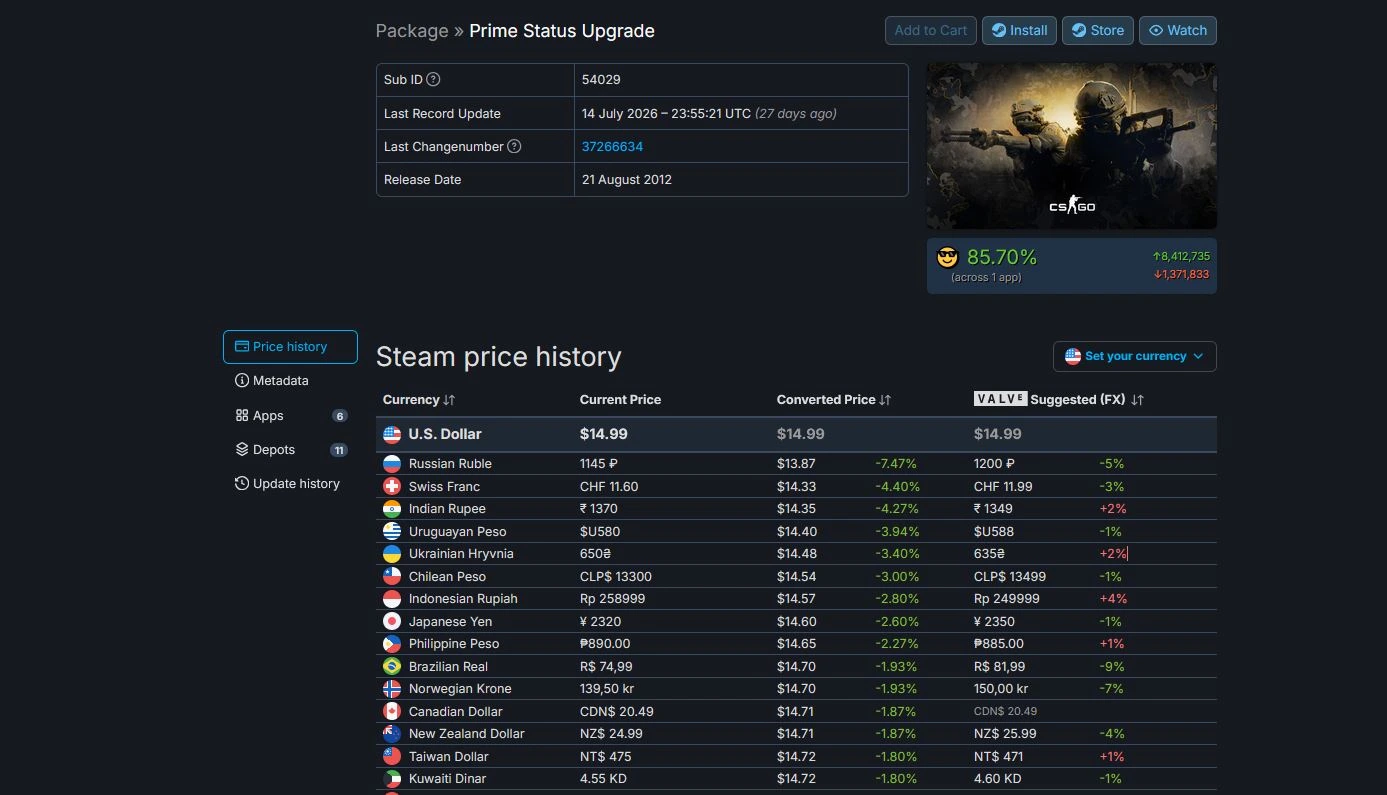Click the Ukrainian Hryvnia row name
The width and height of the screenshot is (1387, 795).
click(x=462, y=554)
